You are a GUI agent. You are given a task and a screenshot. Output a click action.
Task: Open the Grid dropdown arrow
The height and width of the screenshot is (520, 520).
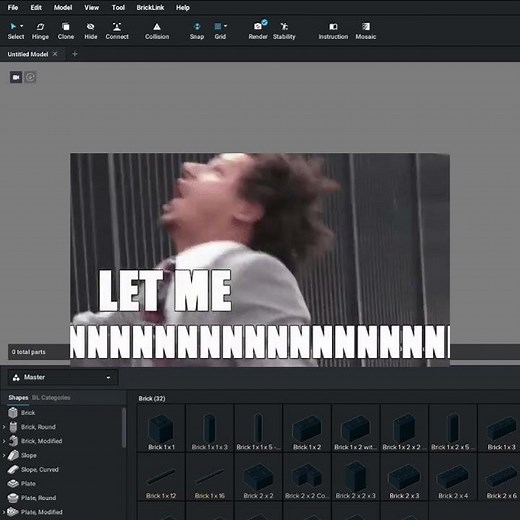226,26
